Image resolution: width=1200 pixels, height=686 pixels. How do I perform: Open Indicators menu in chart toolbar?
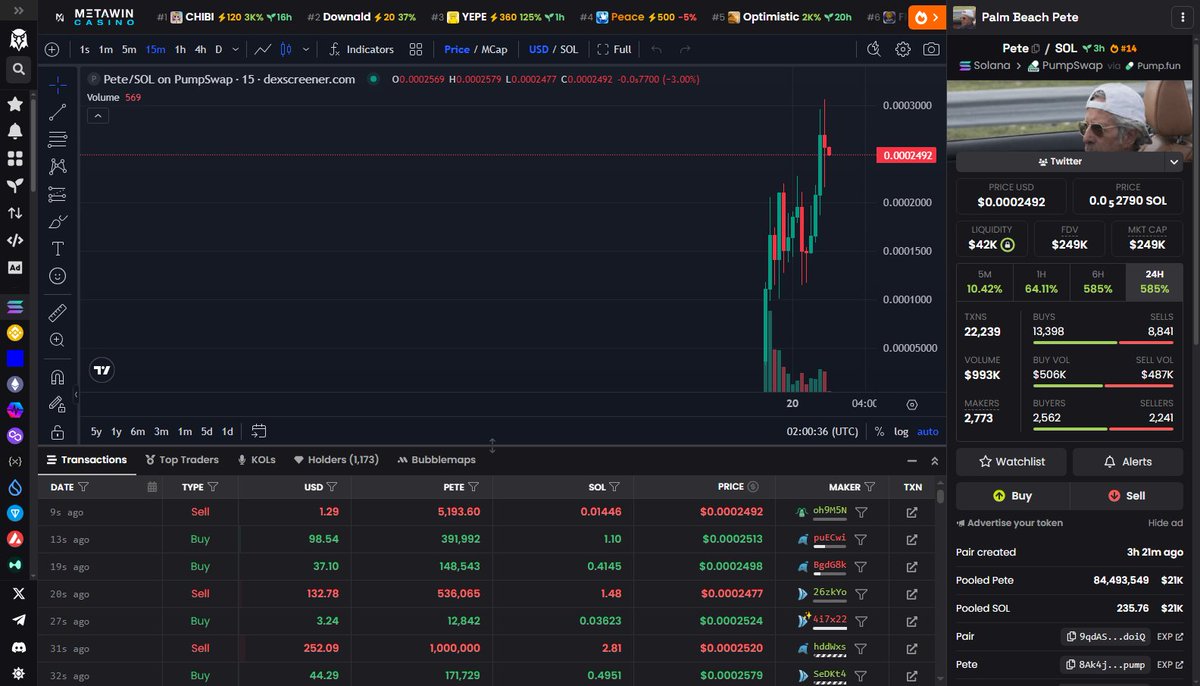361,49
